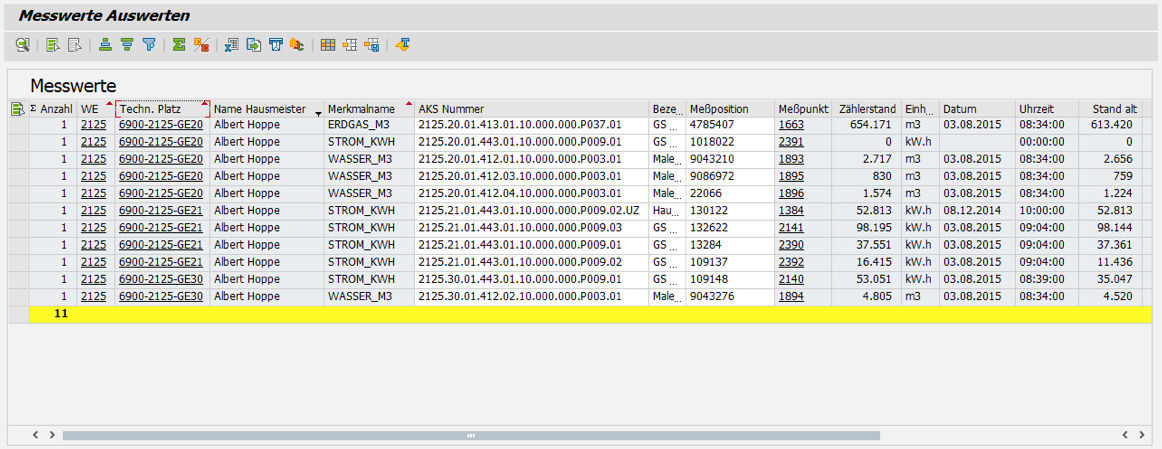
Task: Select row with Meßpunkt 1663
Action: point(17,125)
